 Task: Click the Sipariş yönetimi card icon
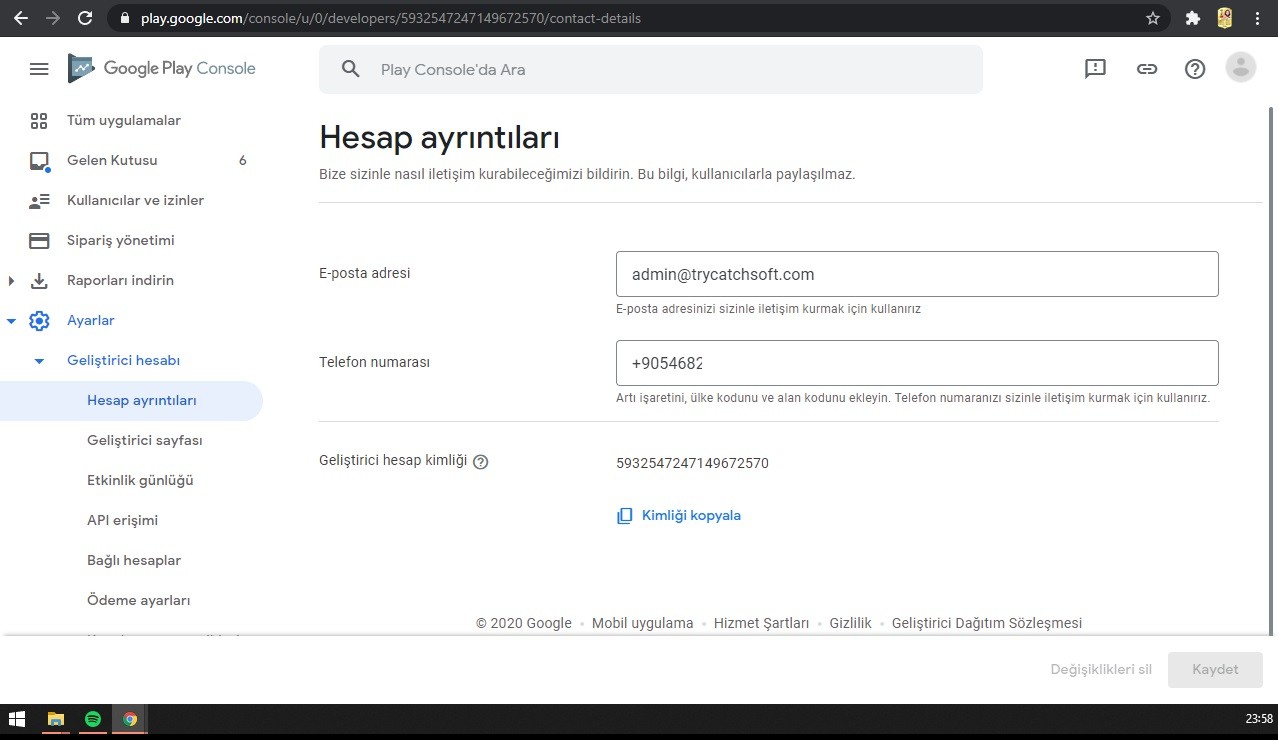39,241
